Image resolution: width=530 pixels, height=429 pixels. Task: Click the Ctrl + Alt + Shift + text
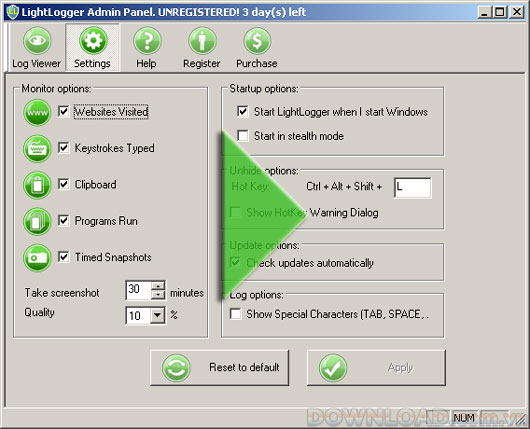point(344,186)
